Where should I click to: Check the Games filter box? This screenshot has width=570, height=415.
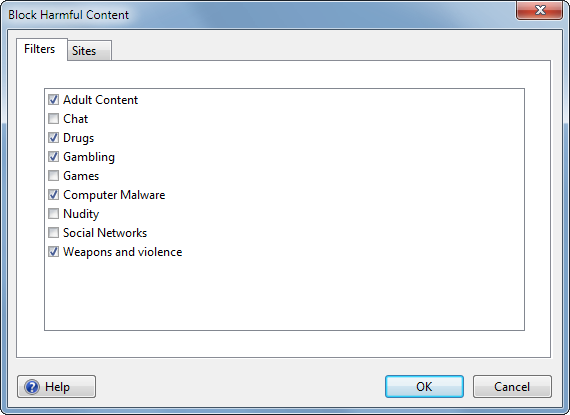coord(53,176)
